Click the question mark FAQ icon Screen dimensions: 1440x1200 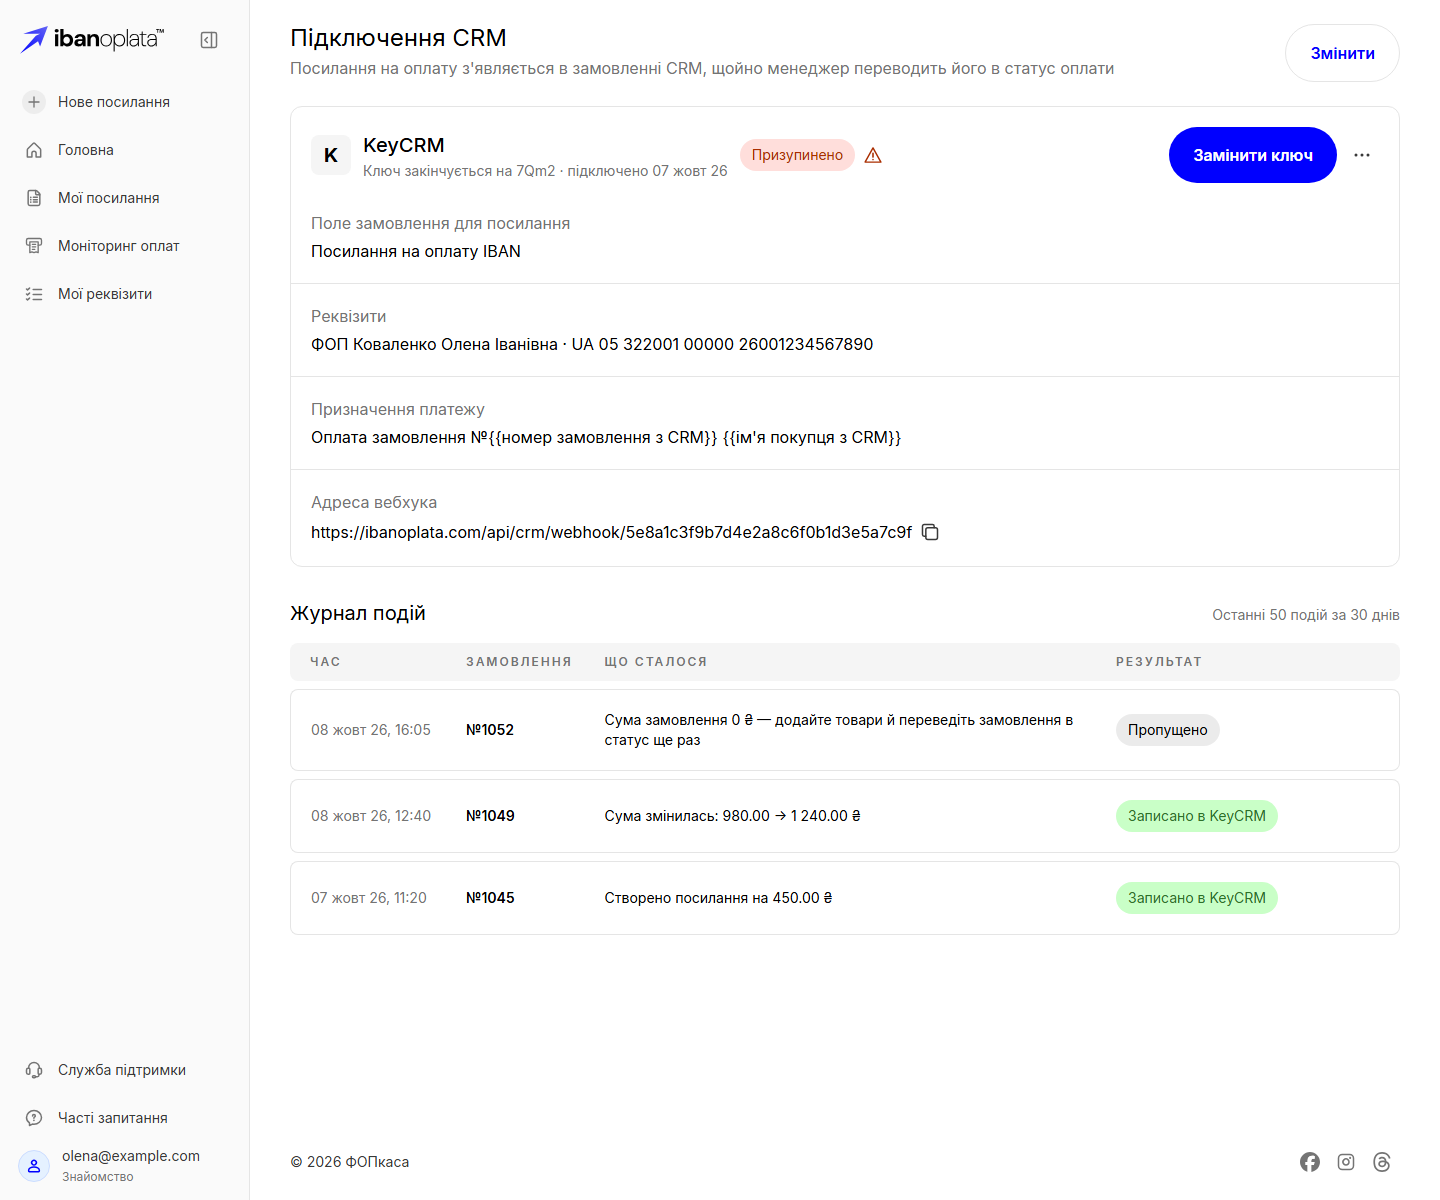(x=34, y=1118)
